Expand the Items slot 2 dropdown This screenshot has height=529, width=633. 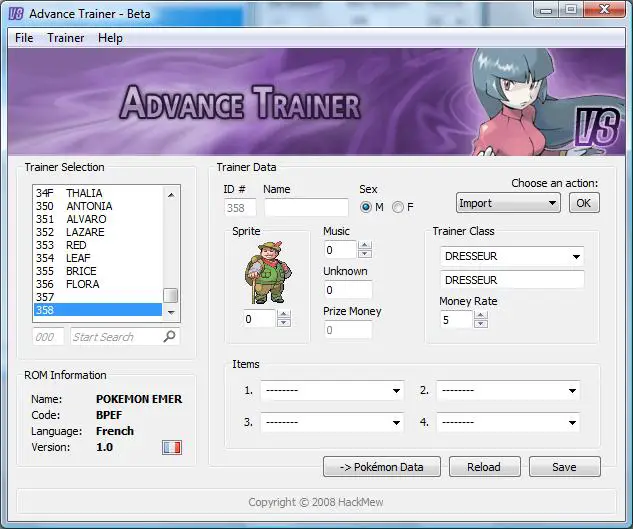click(508, 390)
